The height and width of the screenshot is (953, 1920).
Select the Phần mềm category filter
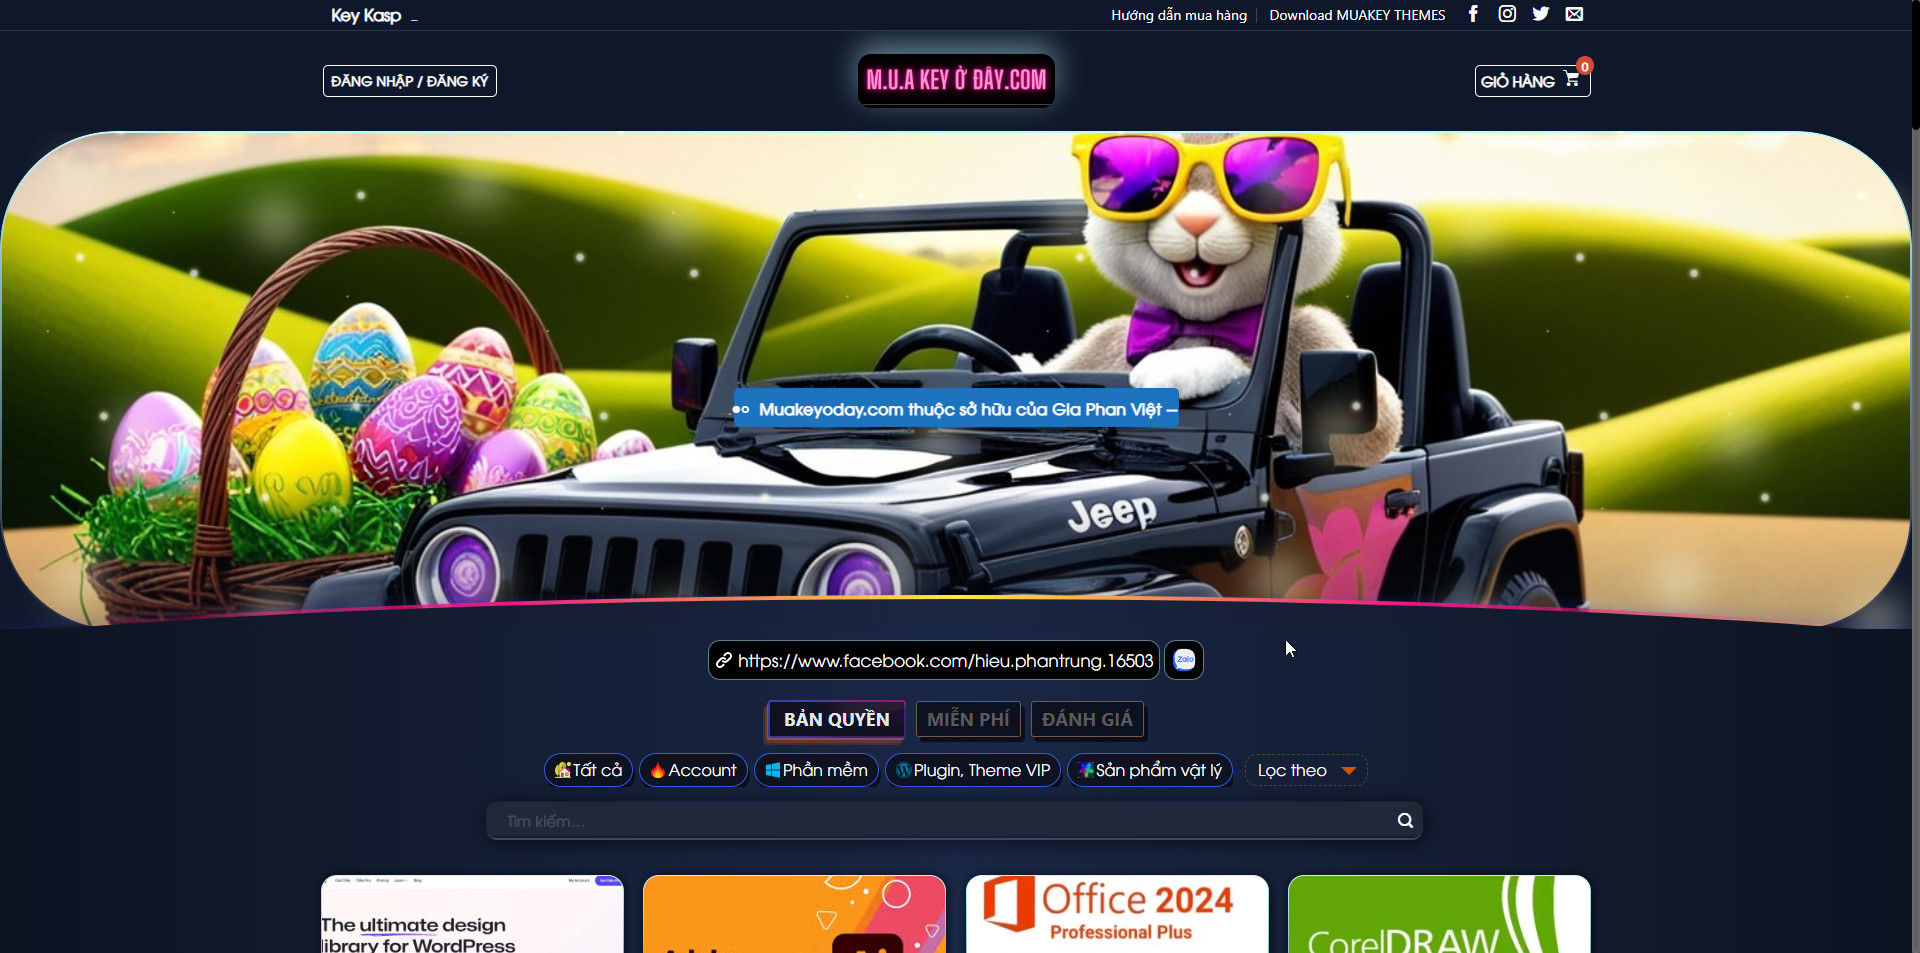(816, 770)
